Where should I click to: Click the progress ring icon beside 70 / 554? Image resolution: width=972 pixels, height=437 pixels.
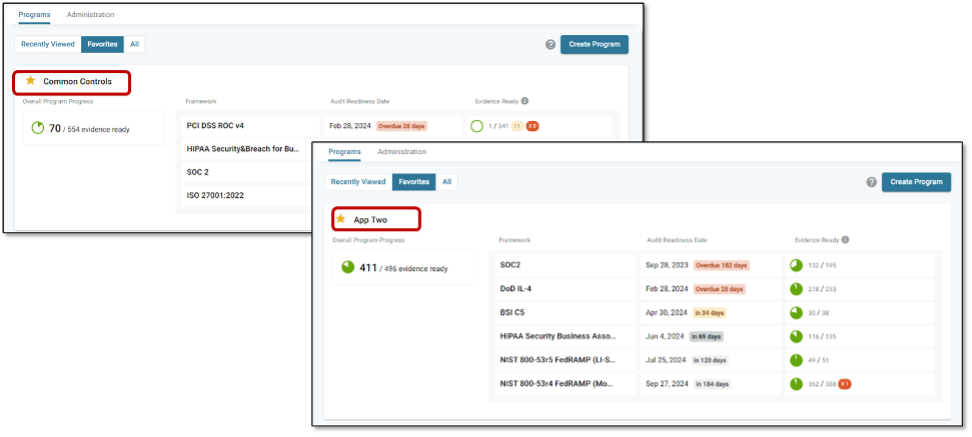(37, 128)
